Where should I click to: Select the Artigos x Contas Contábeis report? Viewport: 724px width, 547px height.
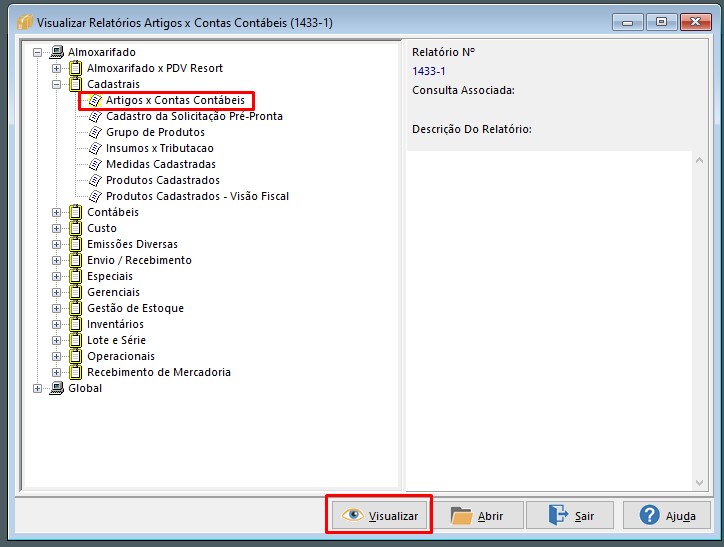point(175,100)
